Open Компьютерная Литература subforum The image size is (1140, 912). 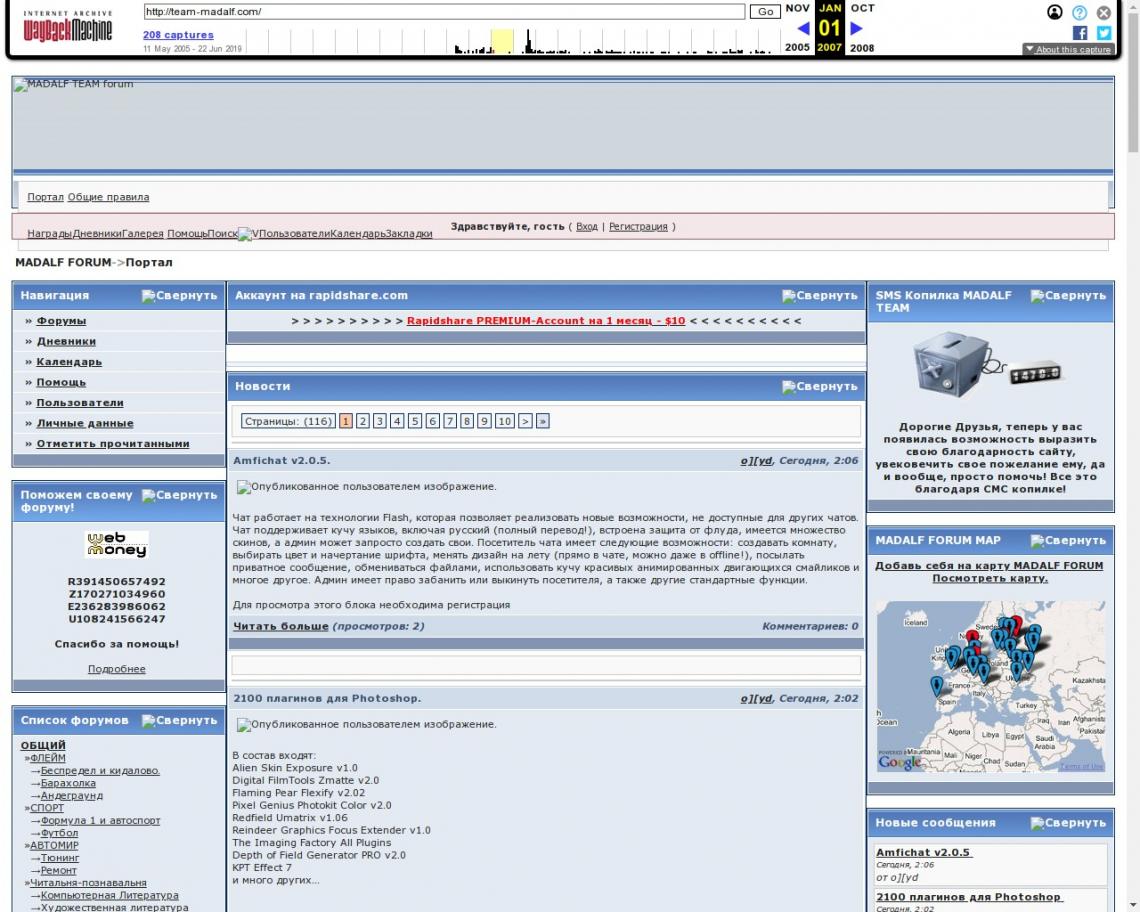(x=110, y=895)
